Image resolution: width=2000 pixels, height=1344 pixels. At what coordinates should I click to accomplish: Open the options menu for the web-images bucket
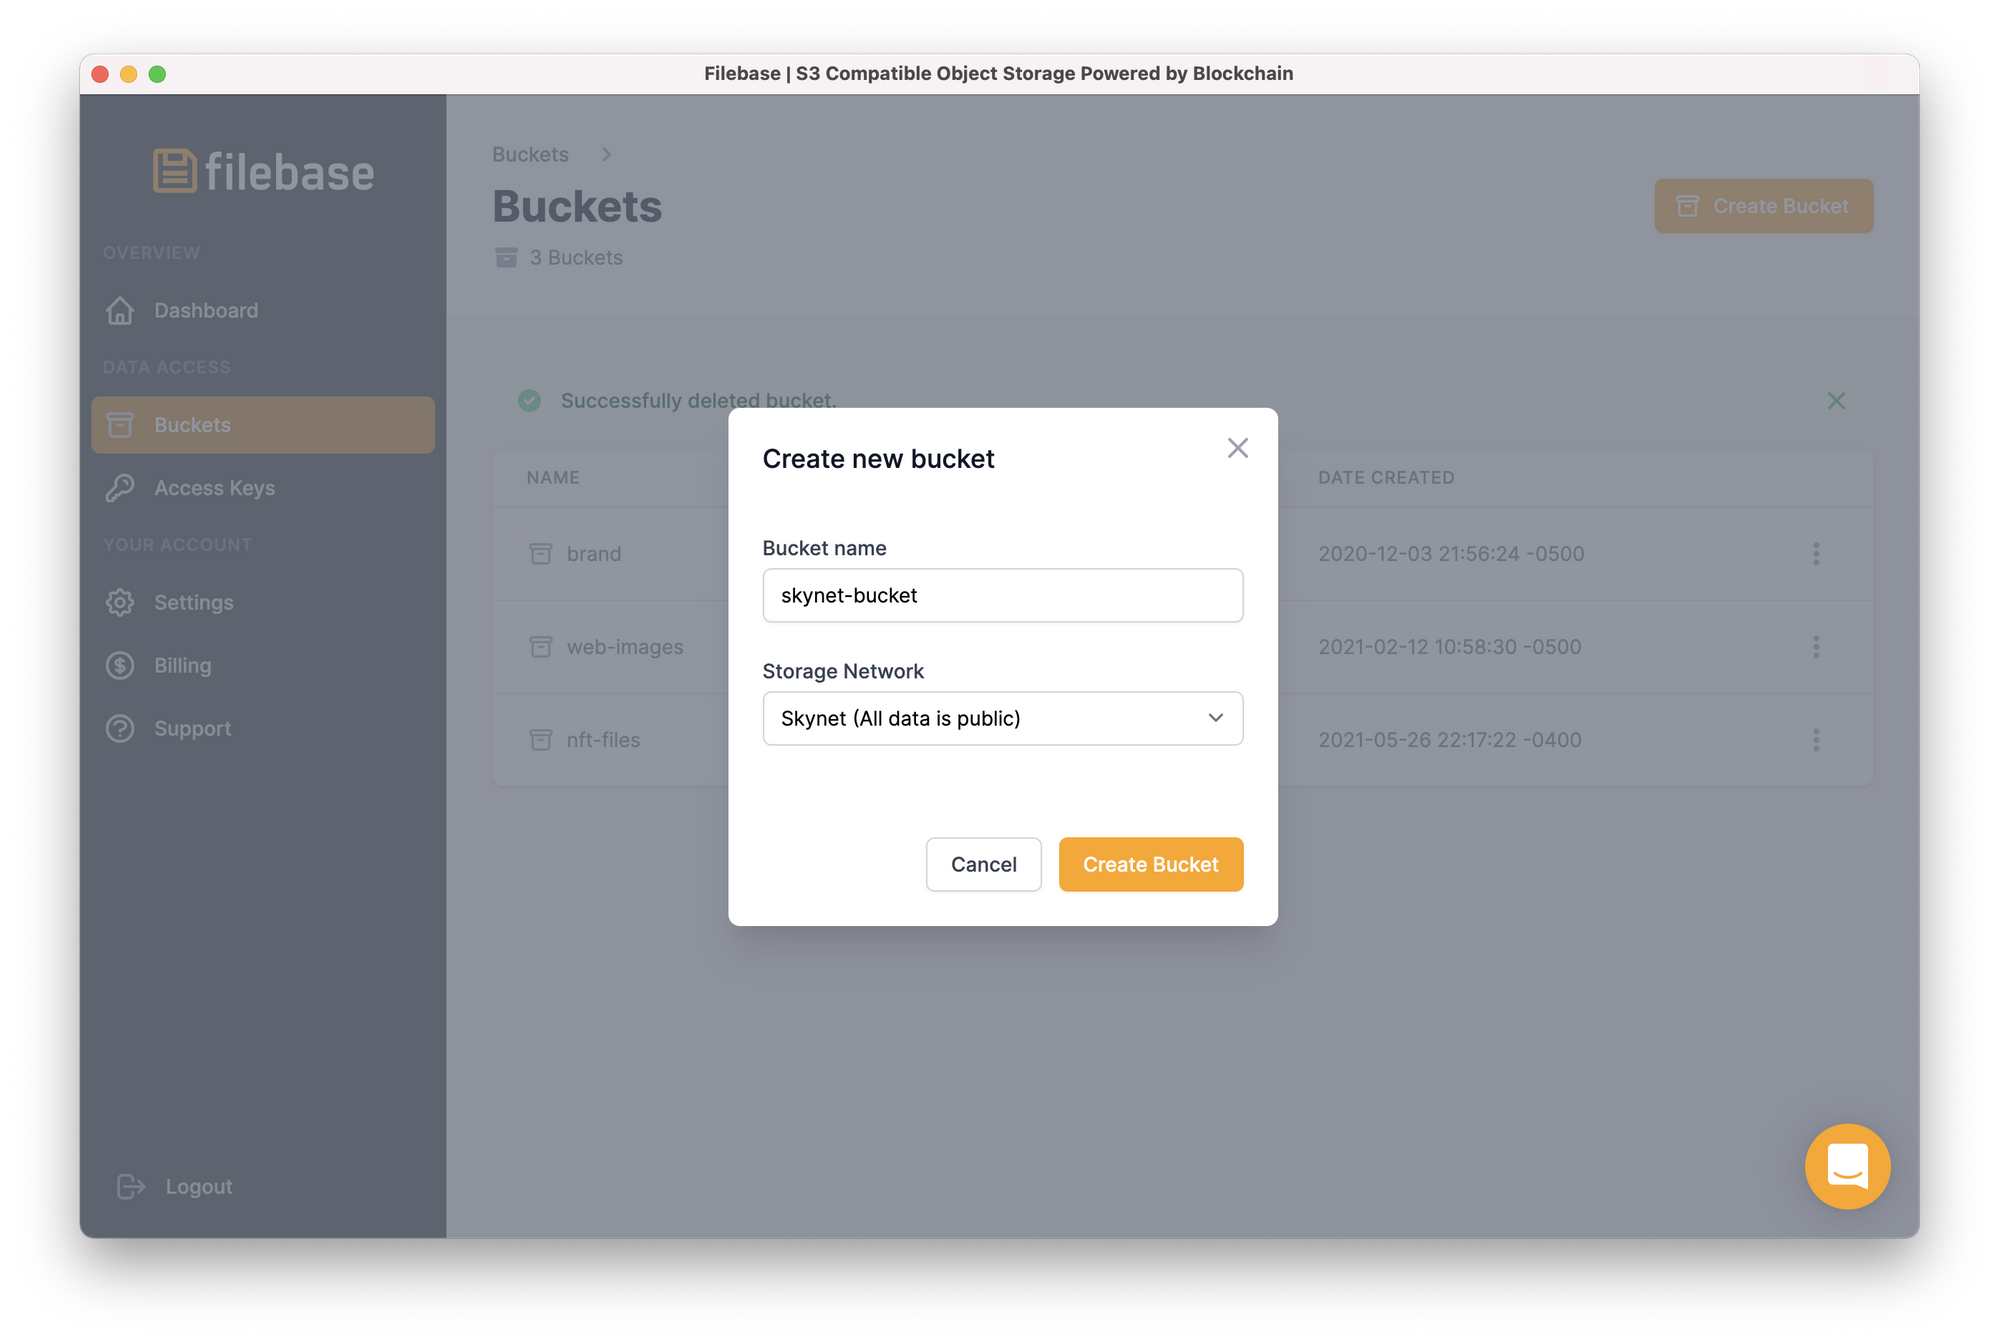coord(1816,647)
